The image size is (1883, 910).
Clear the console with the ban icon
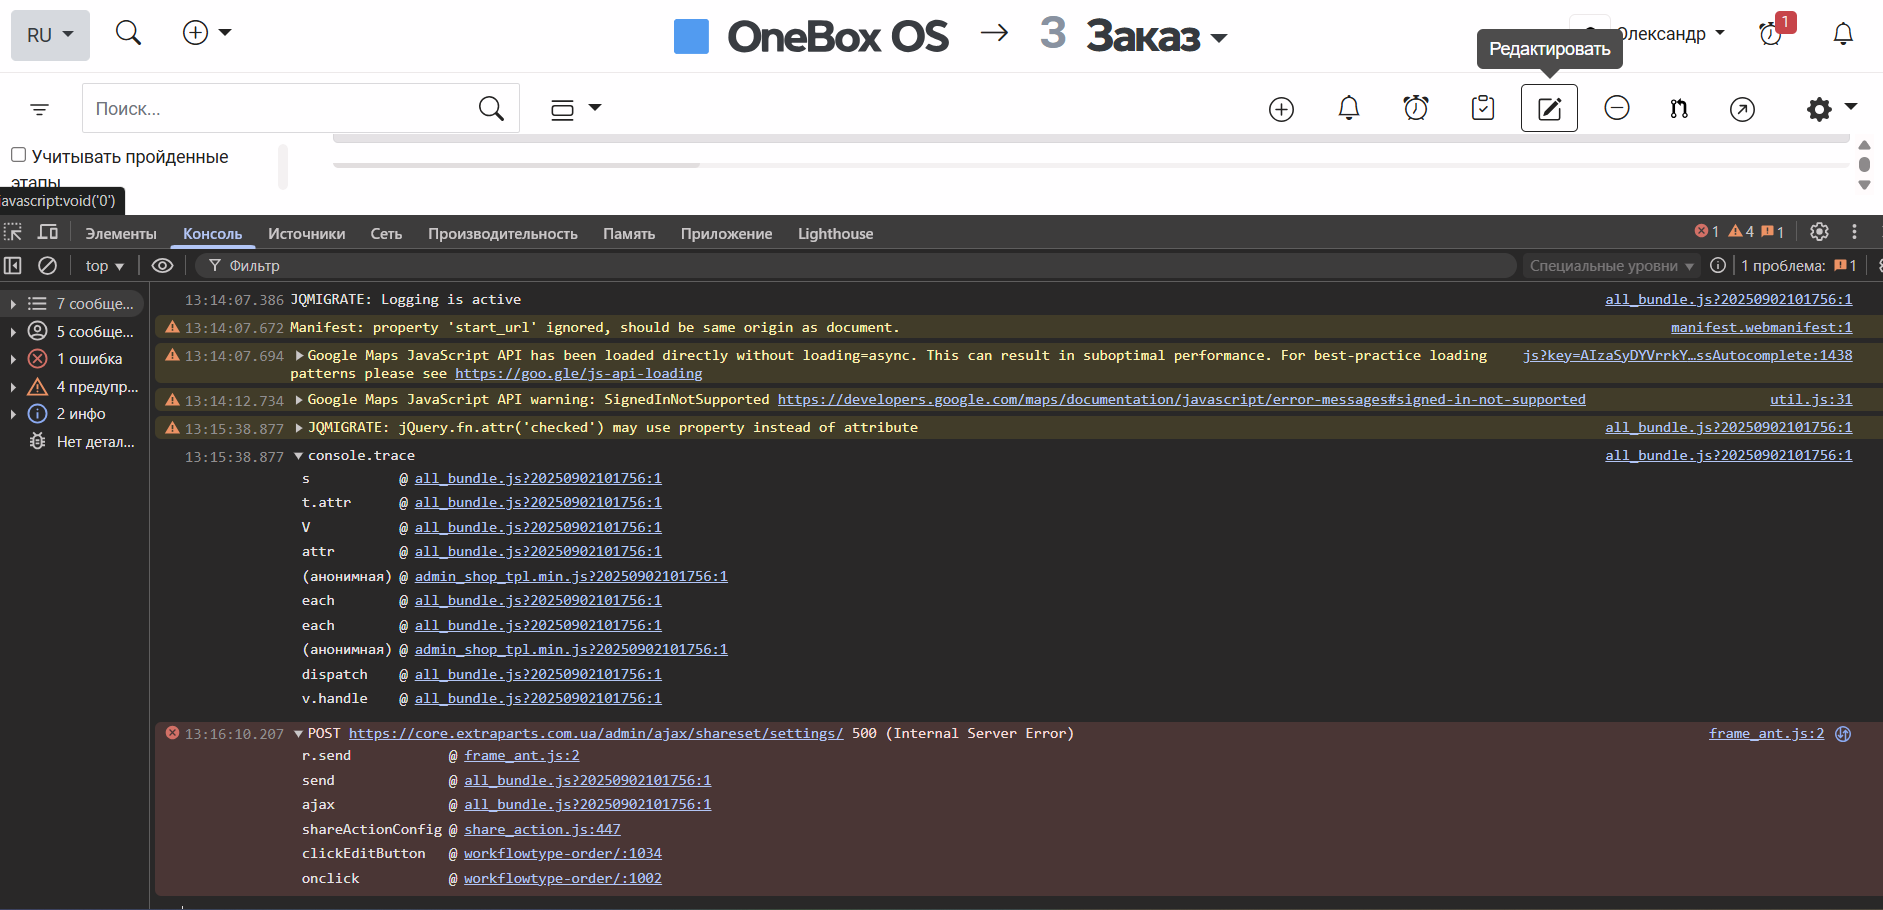coord(47,266)
